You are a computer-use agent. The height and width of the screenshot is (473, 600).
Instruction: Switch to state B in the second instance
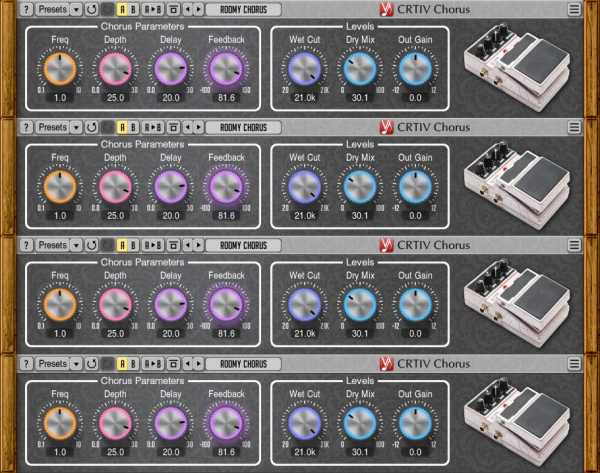click(x=133, y=127)
